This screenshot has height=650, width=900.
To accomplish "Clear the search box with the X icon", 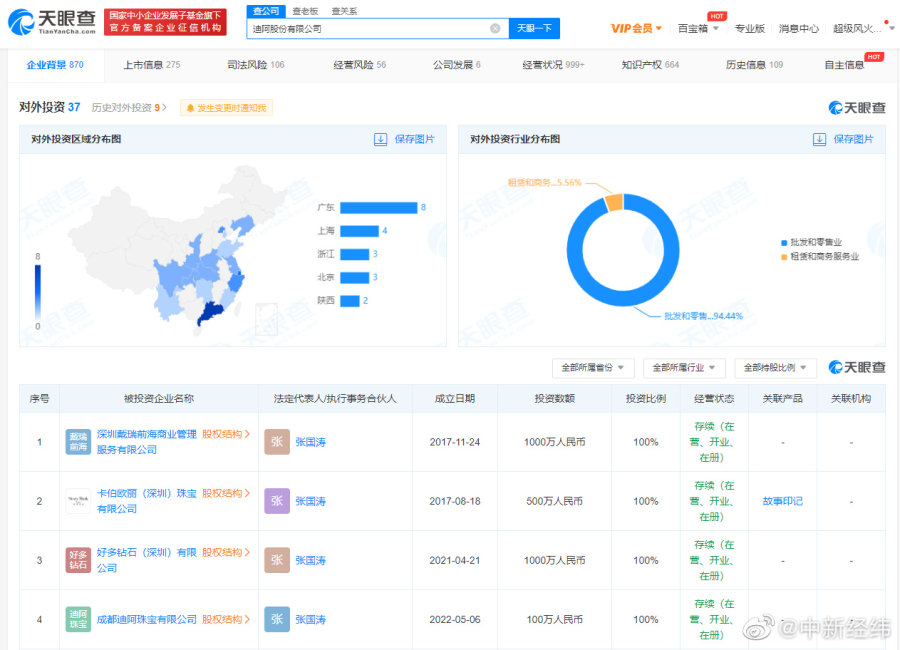I will pyautogui.click(x=495, y=29).
